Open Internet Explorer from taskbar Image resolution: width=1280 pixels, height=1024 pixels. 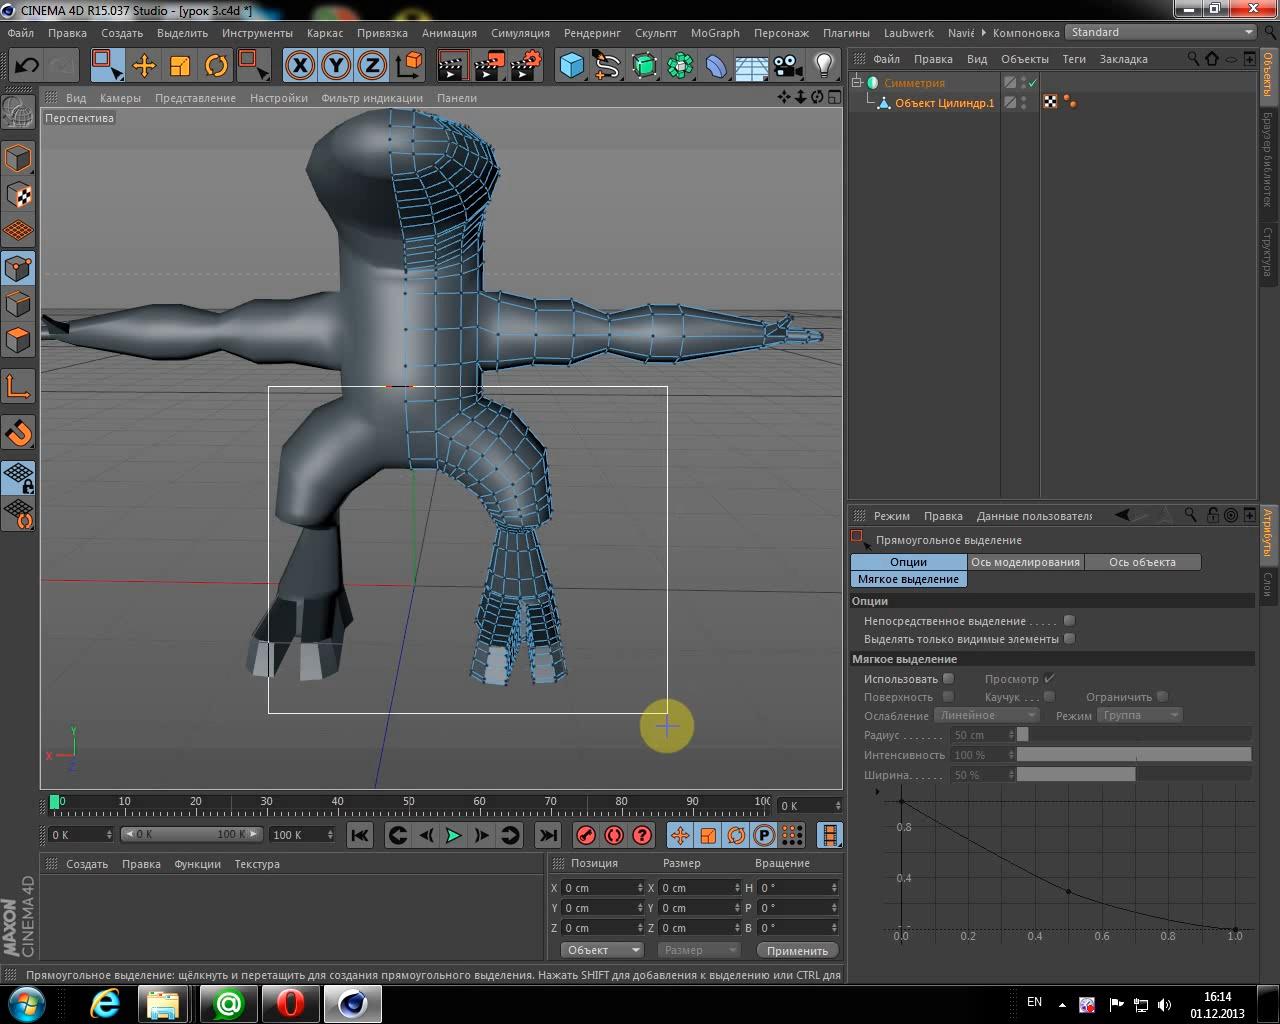(x=105, y=1004)
